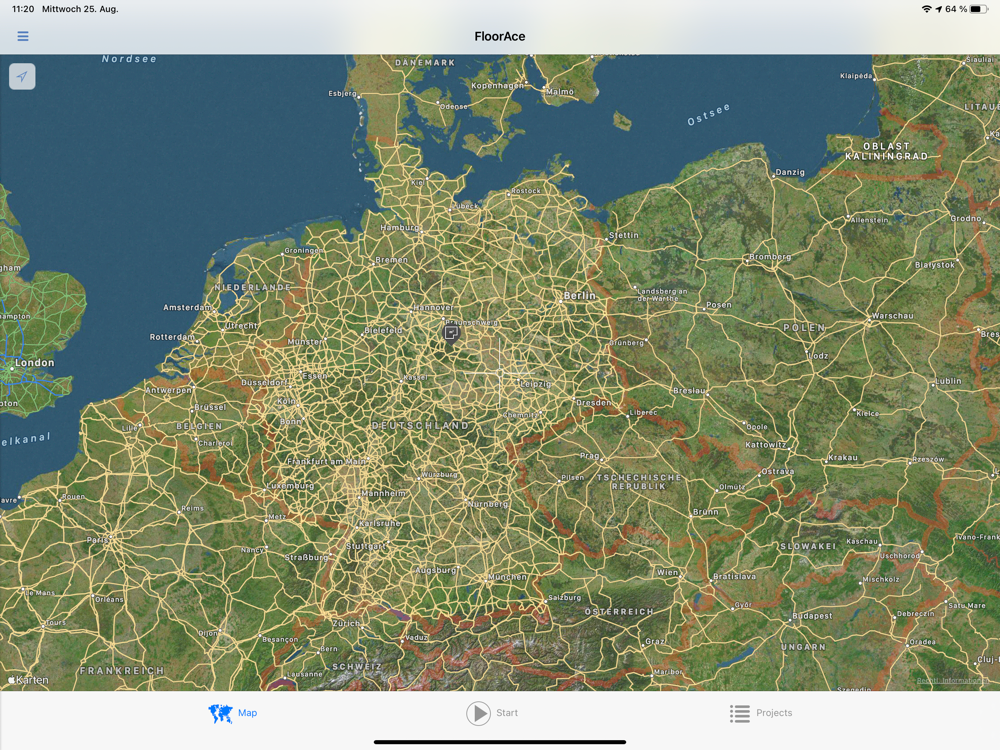This screenshot has width=1000, height=750.
Task: Click the Frankfurt am Main label
Action: click(327, 461)
